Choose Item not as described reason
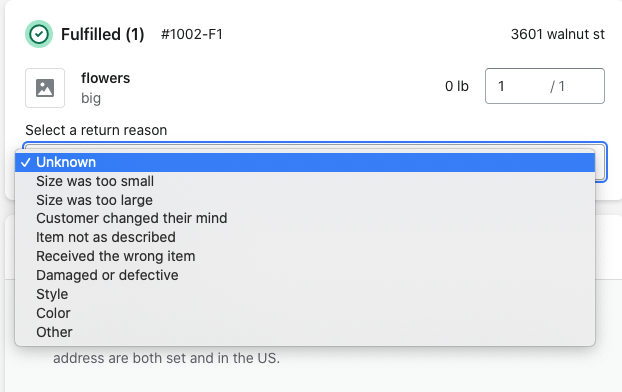Screen dimensions: 622x392 tap(305, 237)
